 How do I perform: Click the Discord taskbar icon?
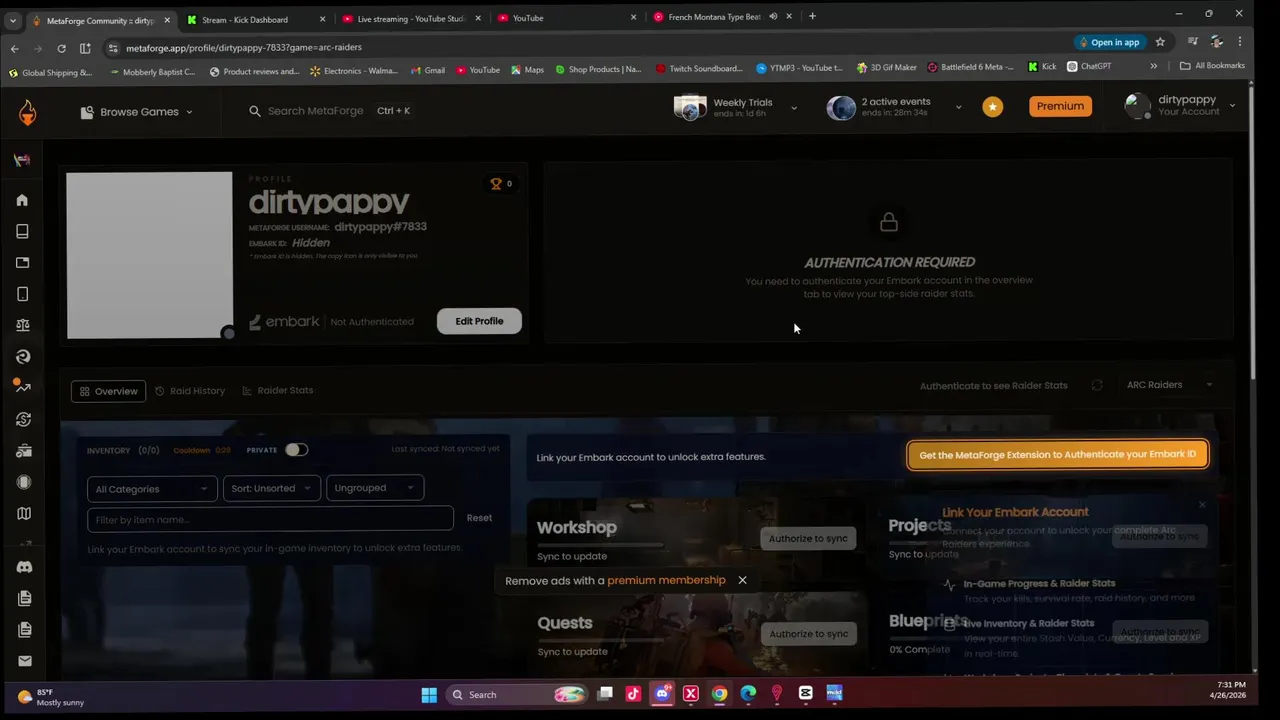[x=662, y=694]
